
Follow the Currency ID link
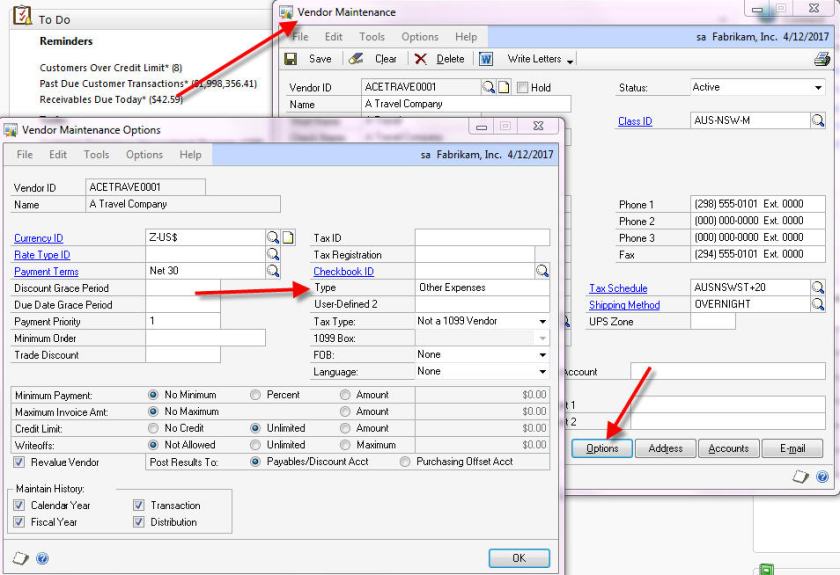pyautogui.click(x=39, y=238)
